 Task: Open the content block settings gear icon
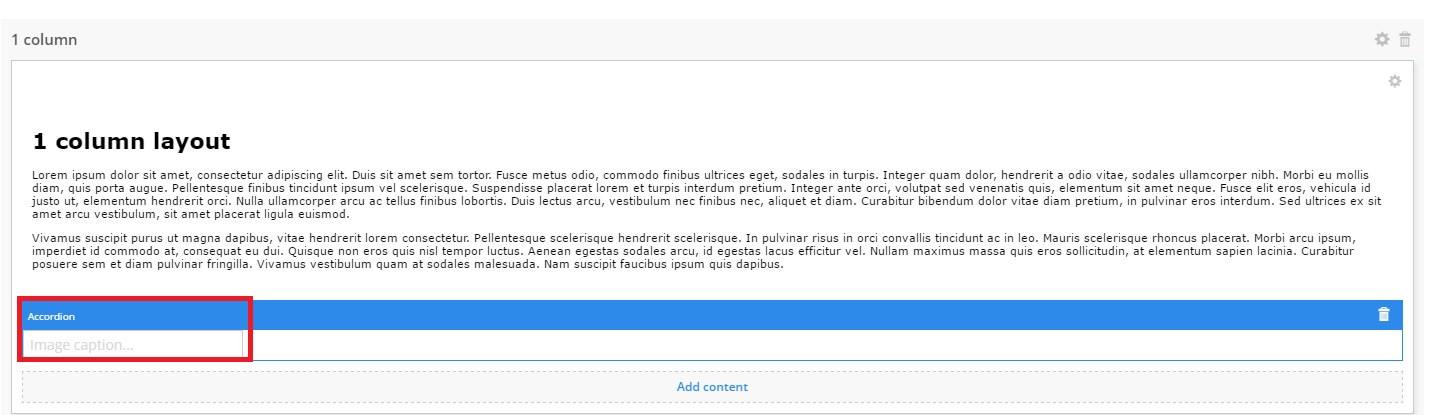1395,81
